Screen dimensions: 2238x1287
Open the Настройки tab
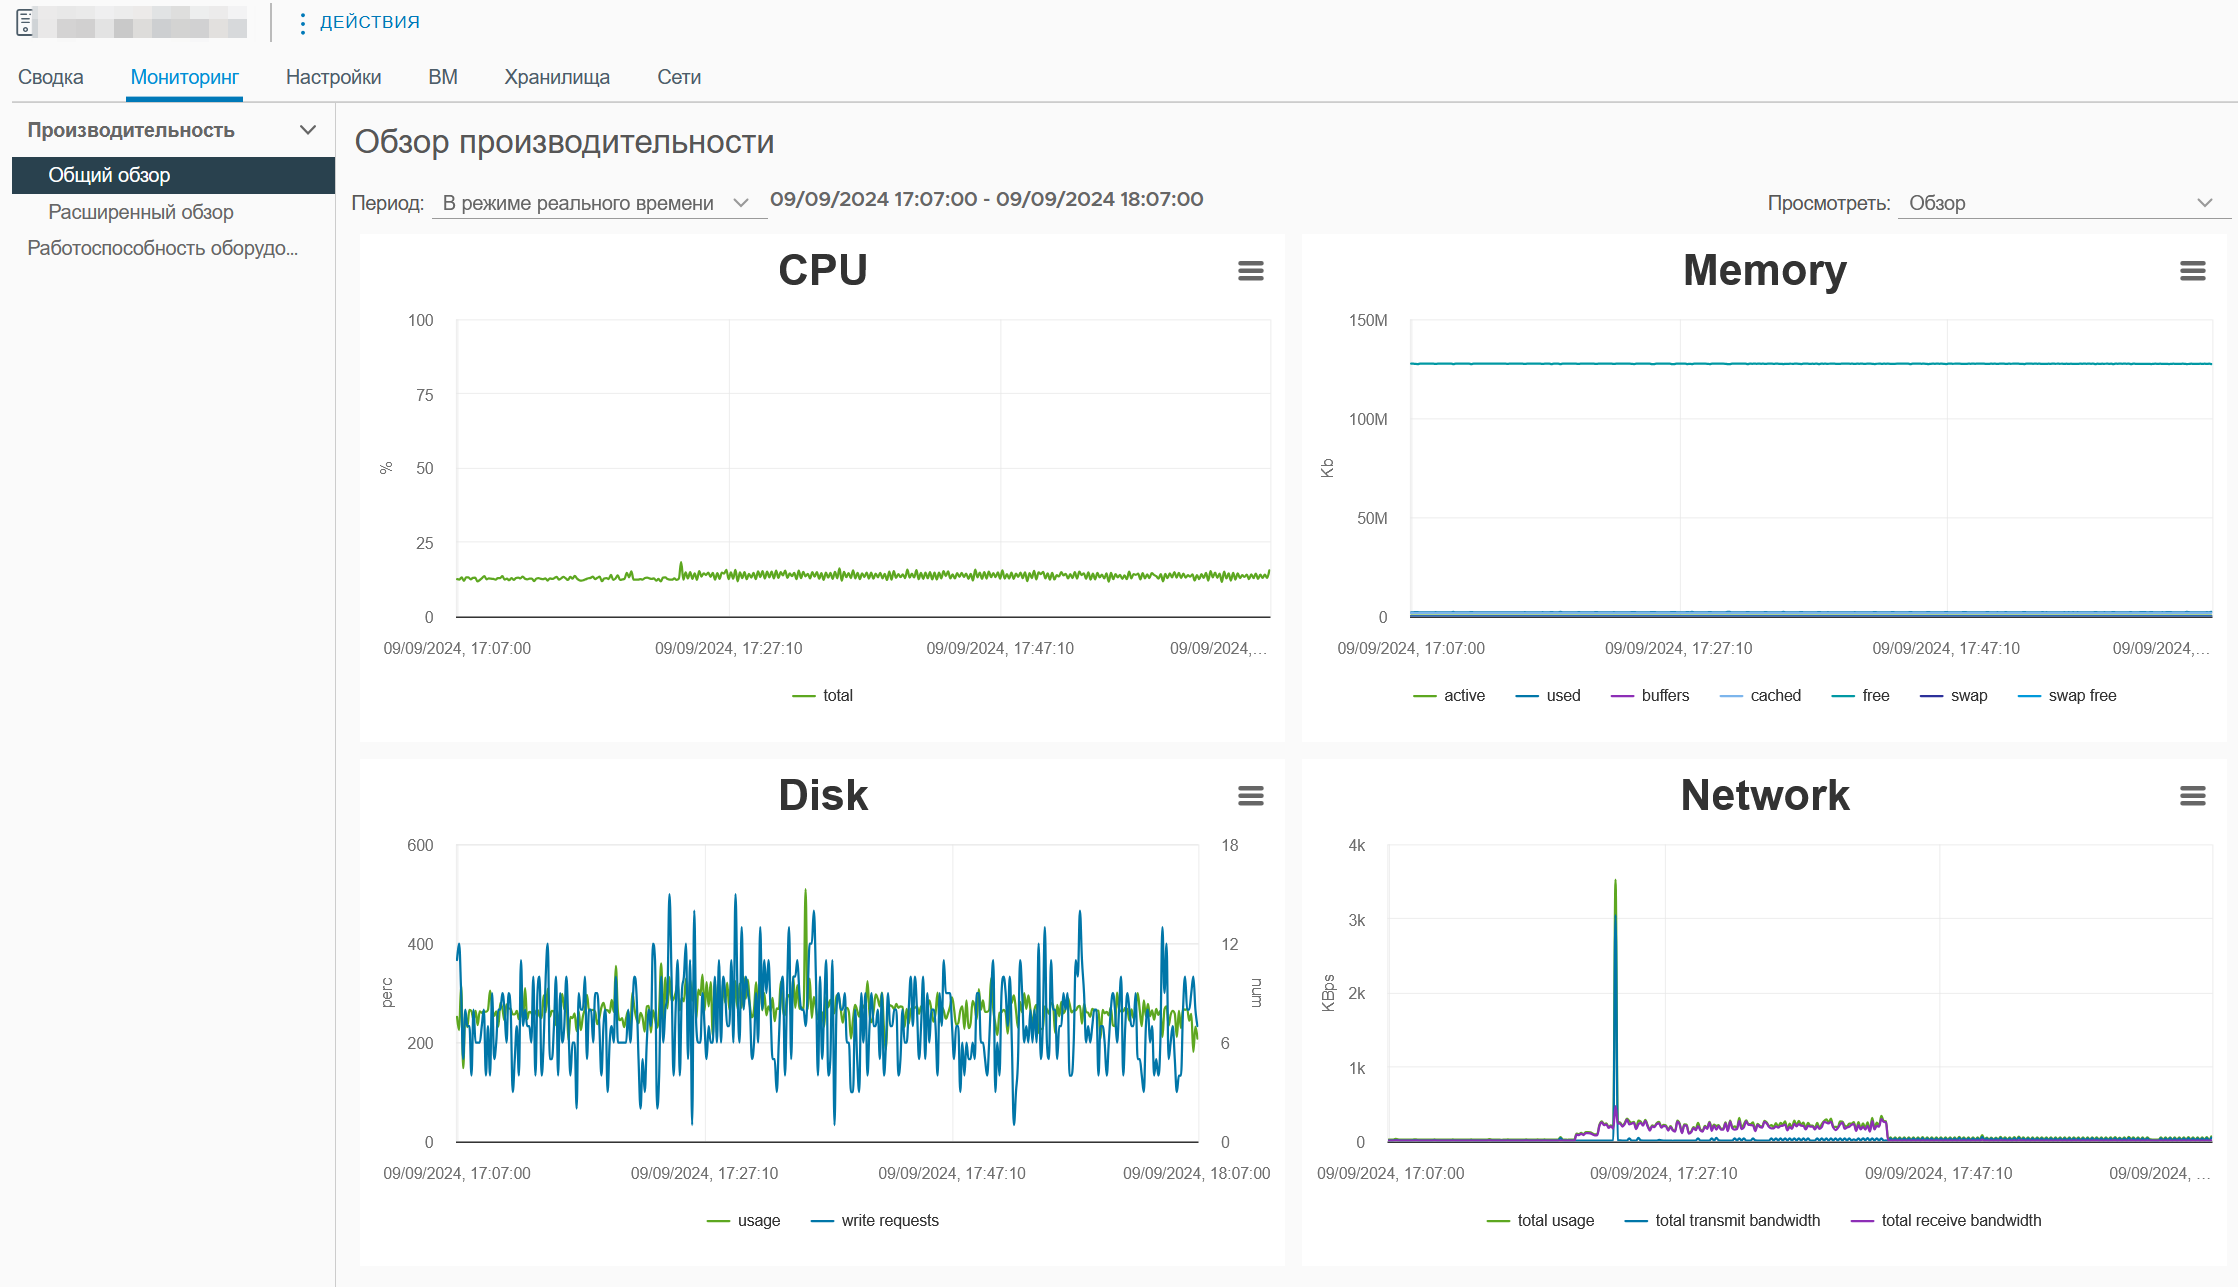pyautogui.click(x=333, y=77)
